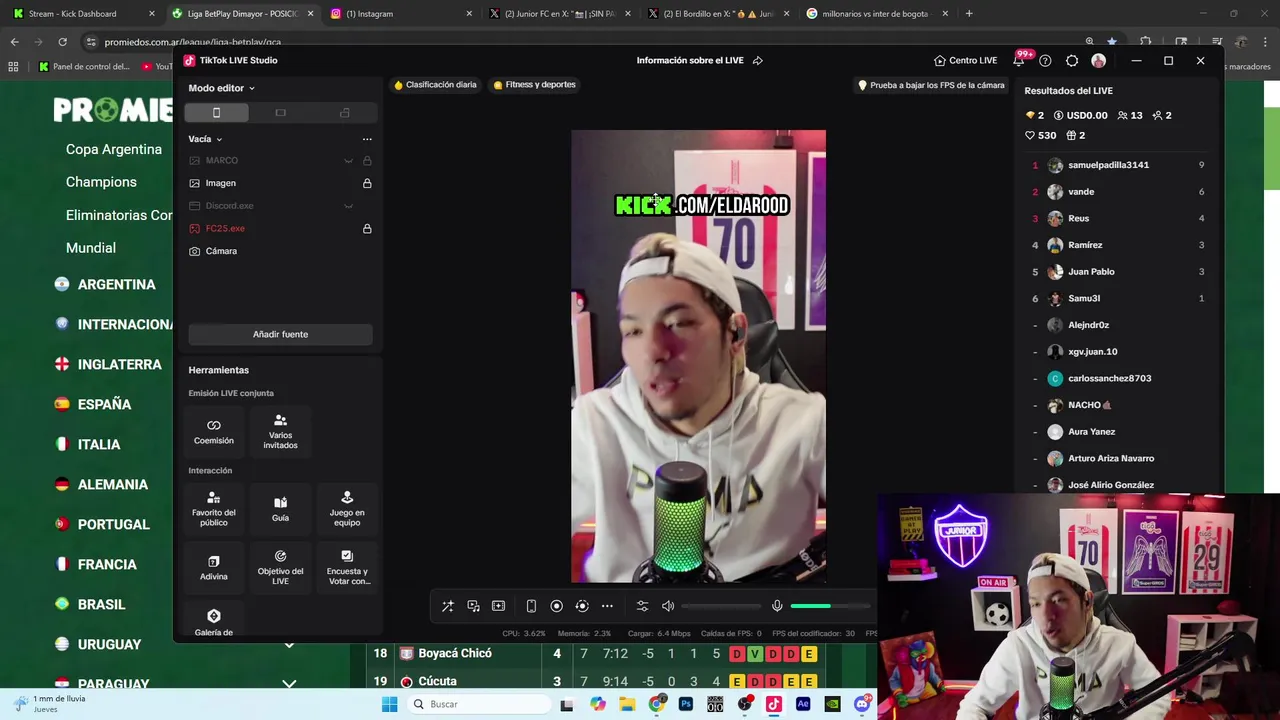Open the Coemisión tool
1280x720 pixels.
click(214, 432)
